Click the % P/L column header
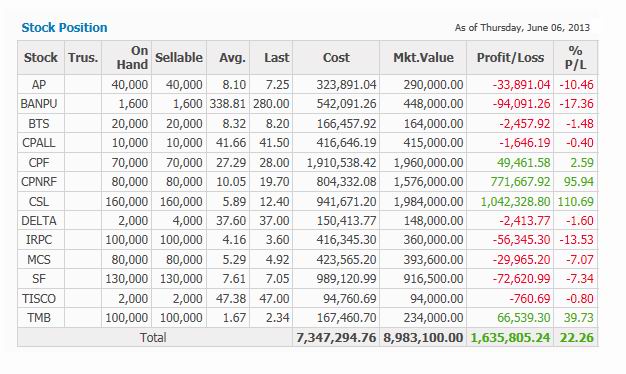Viewport: 626px width, 374px height. point(575,57)
